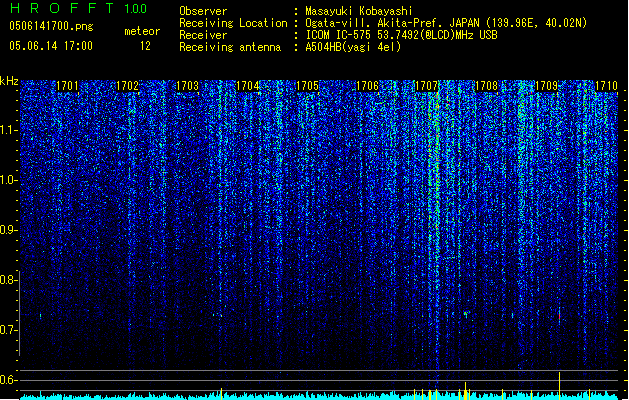Click the Observer name Masayuki Kobayashi

click(359, 11)
